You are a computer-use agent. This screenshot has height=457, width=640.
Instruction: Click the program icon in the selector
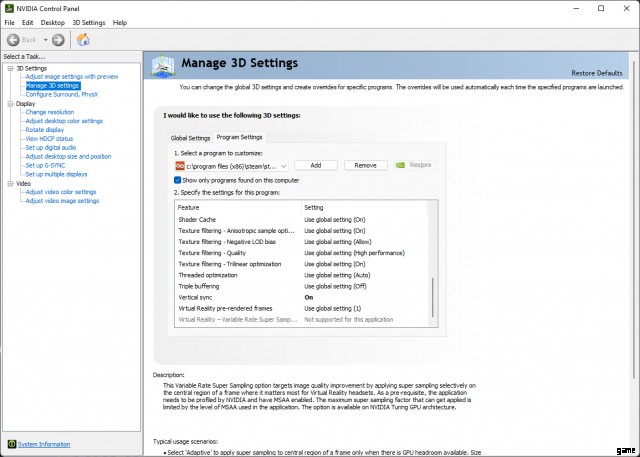click(180, 165)
